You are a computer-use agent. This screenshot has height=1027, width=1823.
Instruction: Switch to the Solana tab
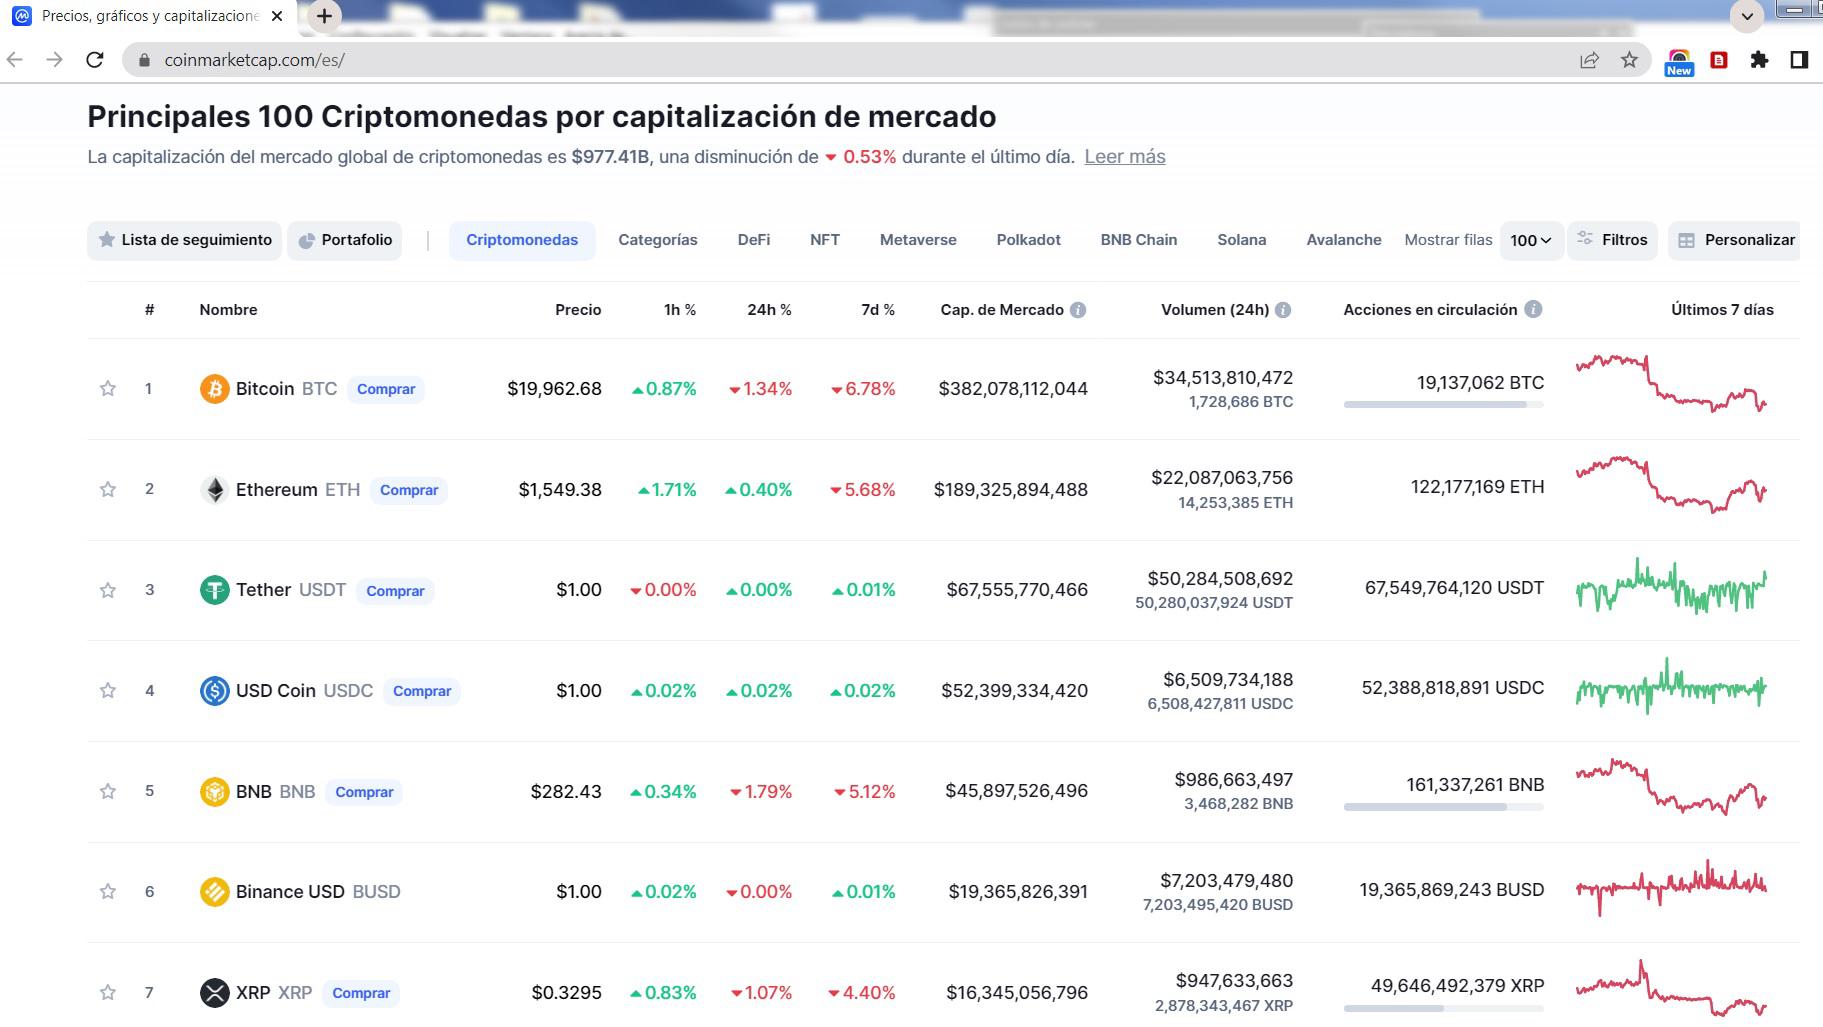[x=1242, y=241]
